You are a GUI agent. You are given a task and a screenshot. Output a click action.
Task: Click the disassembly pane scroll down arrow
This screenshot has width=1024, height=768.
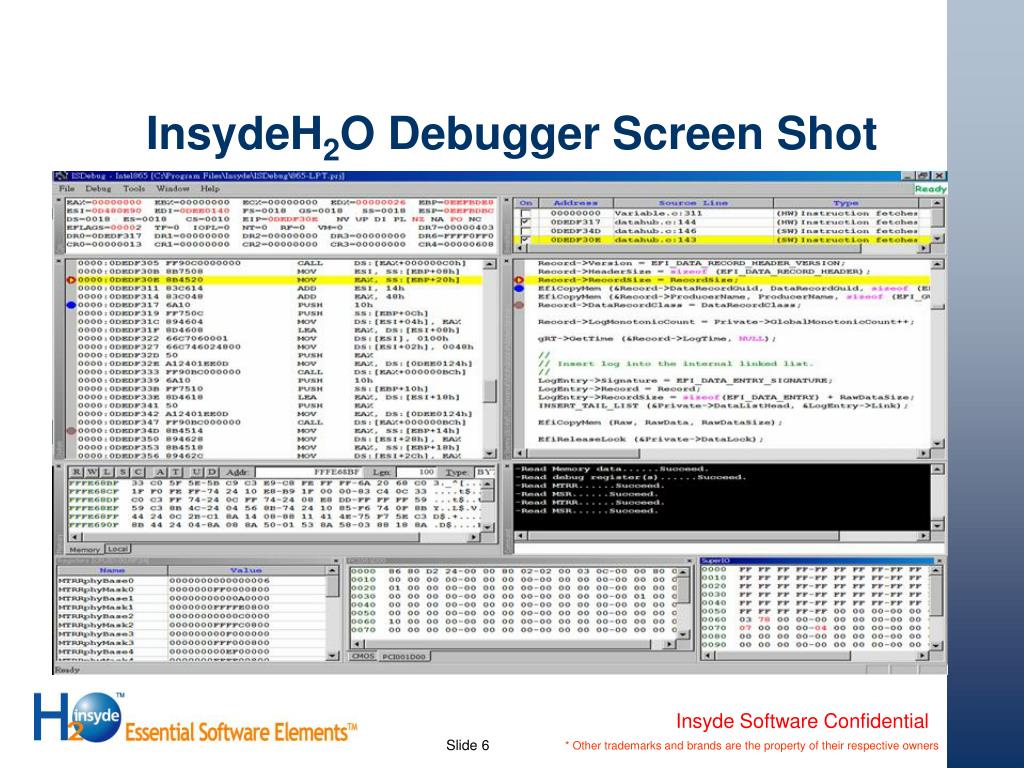click(489, 453)
